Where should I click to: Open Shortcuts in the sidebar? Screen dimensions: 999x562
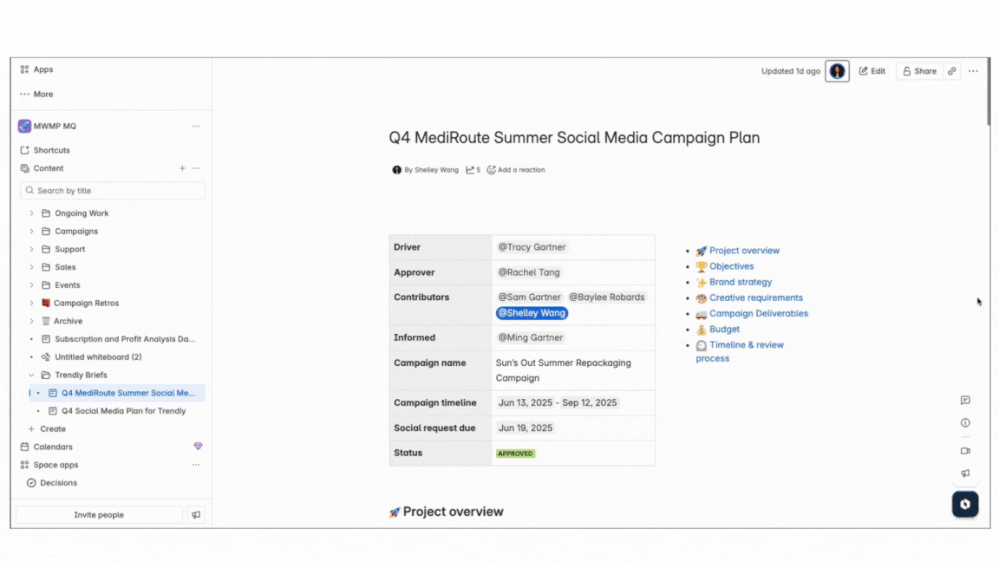[x=51, y=150]
